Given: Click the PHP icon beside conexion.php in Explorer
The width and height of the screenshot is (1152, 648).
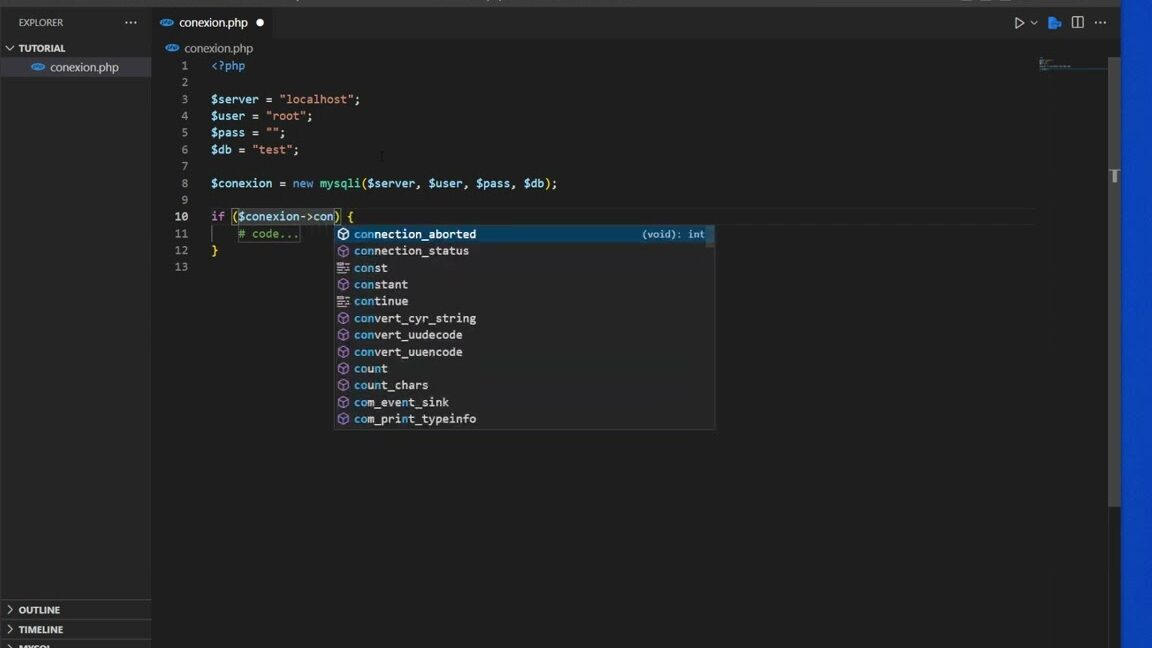Looking at the screenshot, I should point(37,67).
